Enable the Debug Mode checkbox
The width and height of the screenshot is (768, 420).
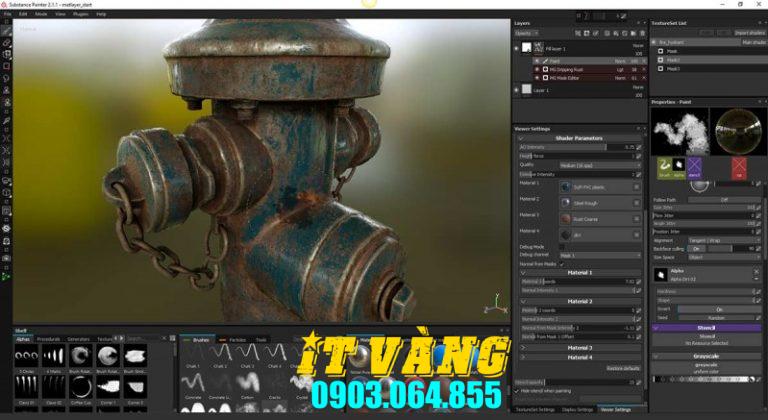pos(562,247)
